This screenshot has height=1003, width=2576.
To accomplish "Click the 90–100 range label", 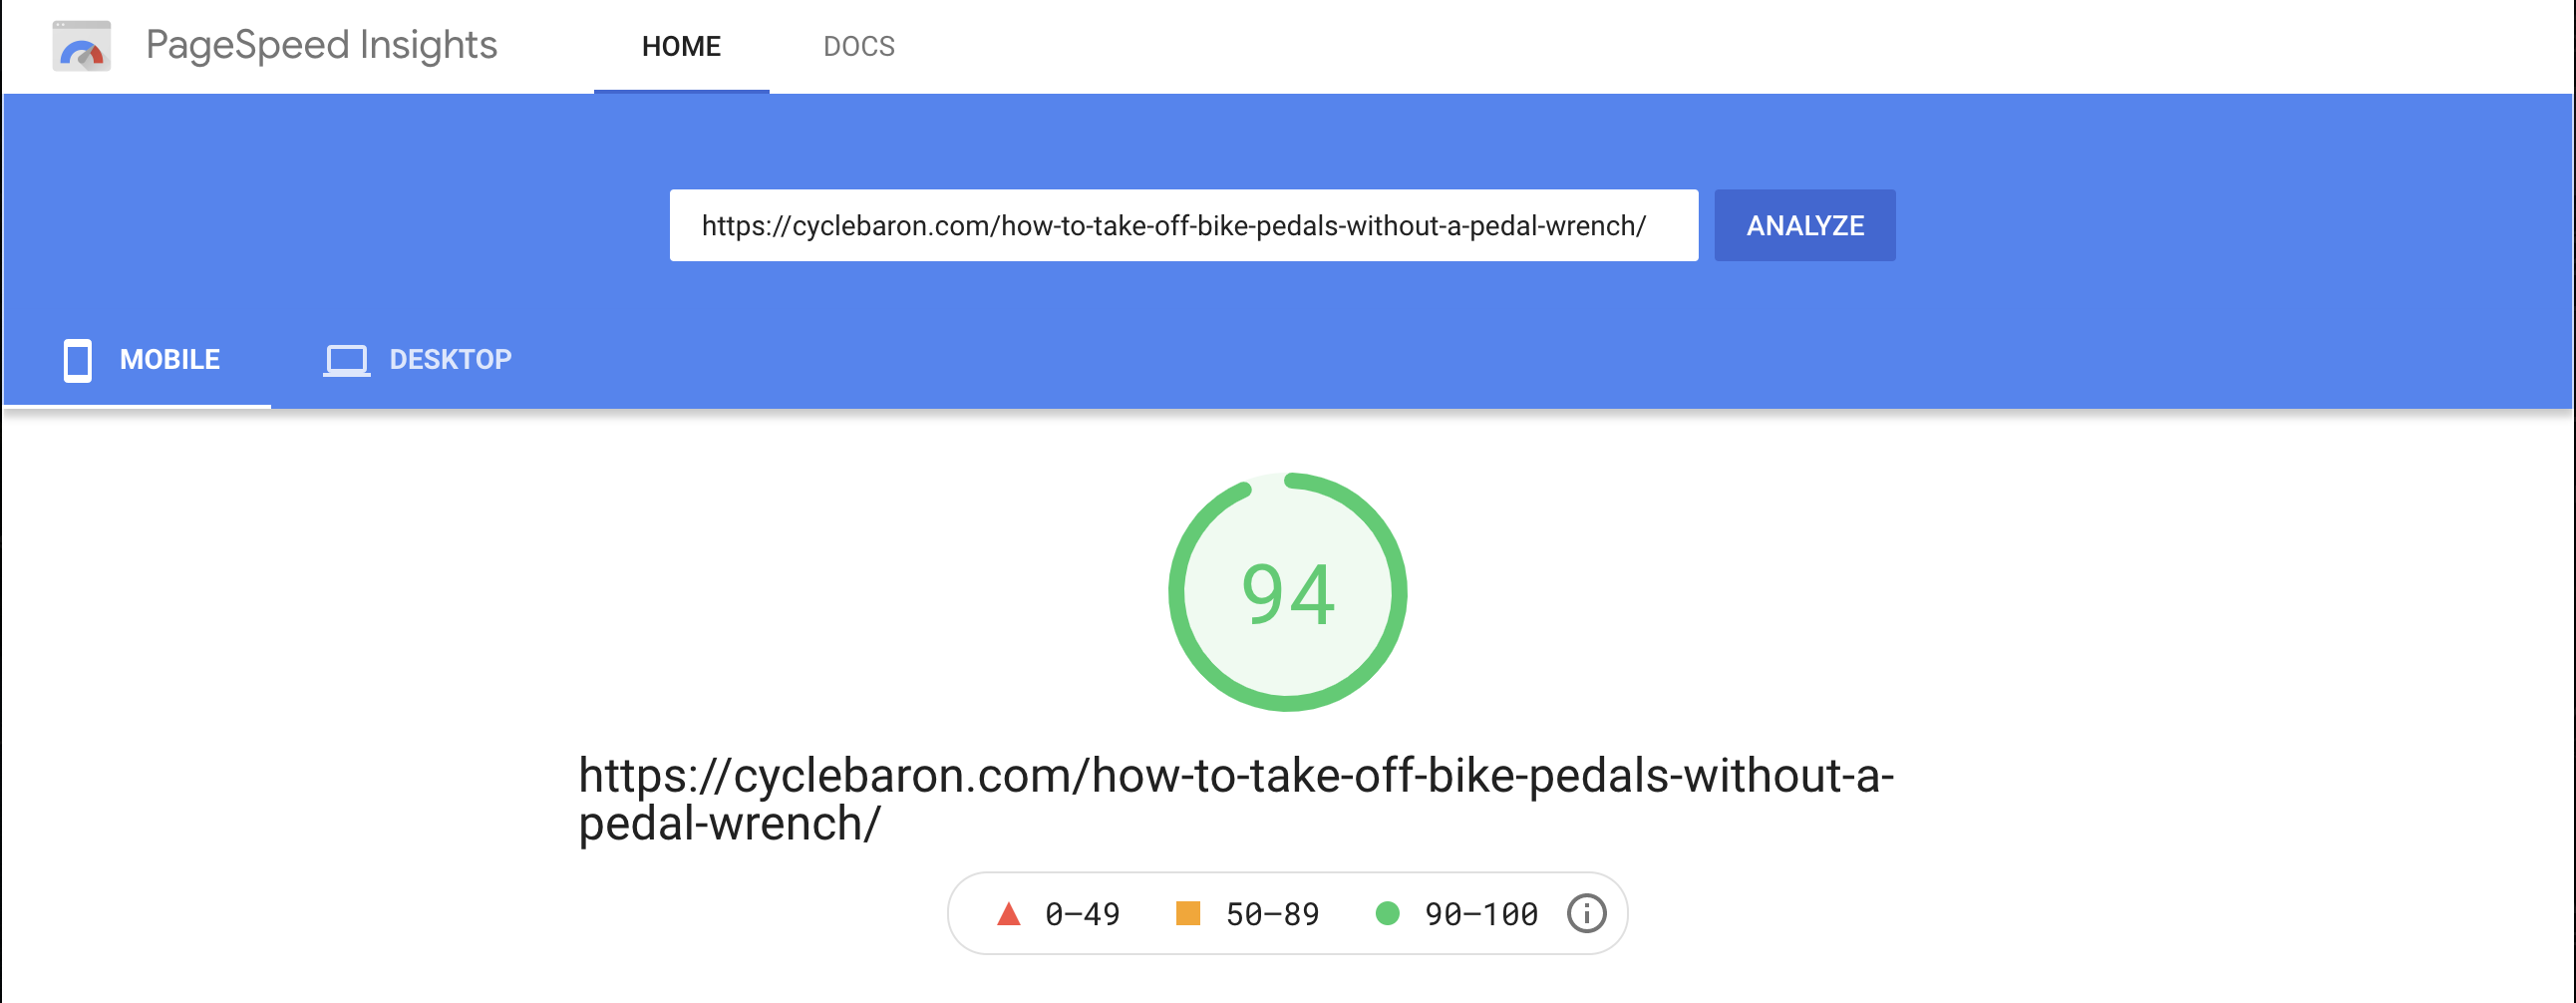I will (1481, 914).
